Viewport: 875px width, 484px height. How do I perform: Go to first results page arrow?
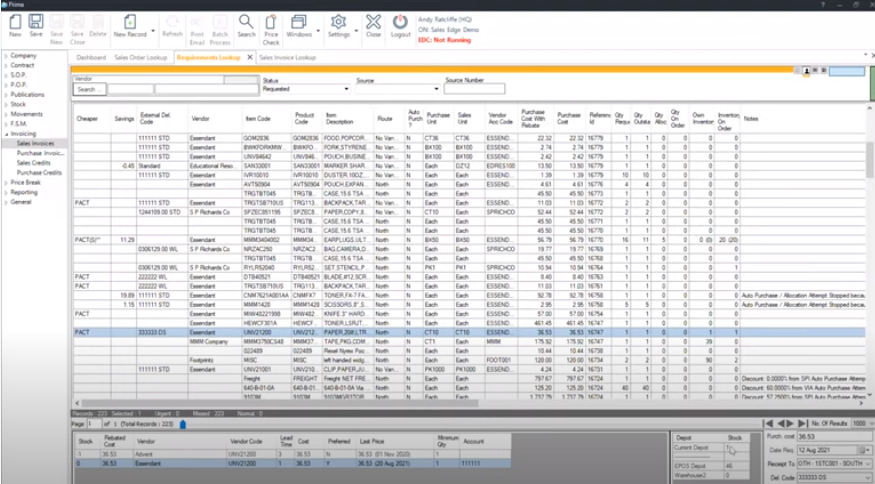click(x=769, y=424)
